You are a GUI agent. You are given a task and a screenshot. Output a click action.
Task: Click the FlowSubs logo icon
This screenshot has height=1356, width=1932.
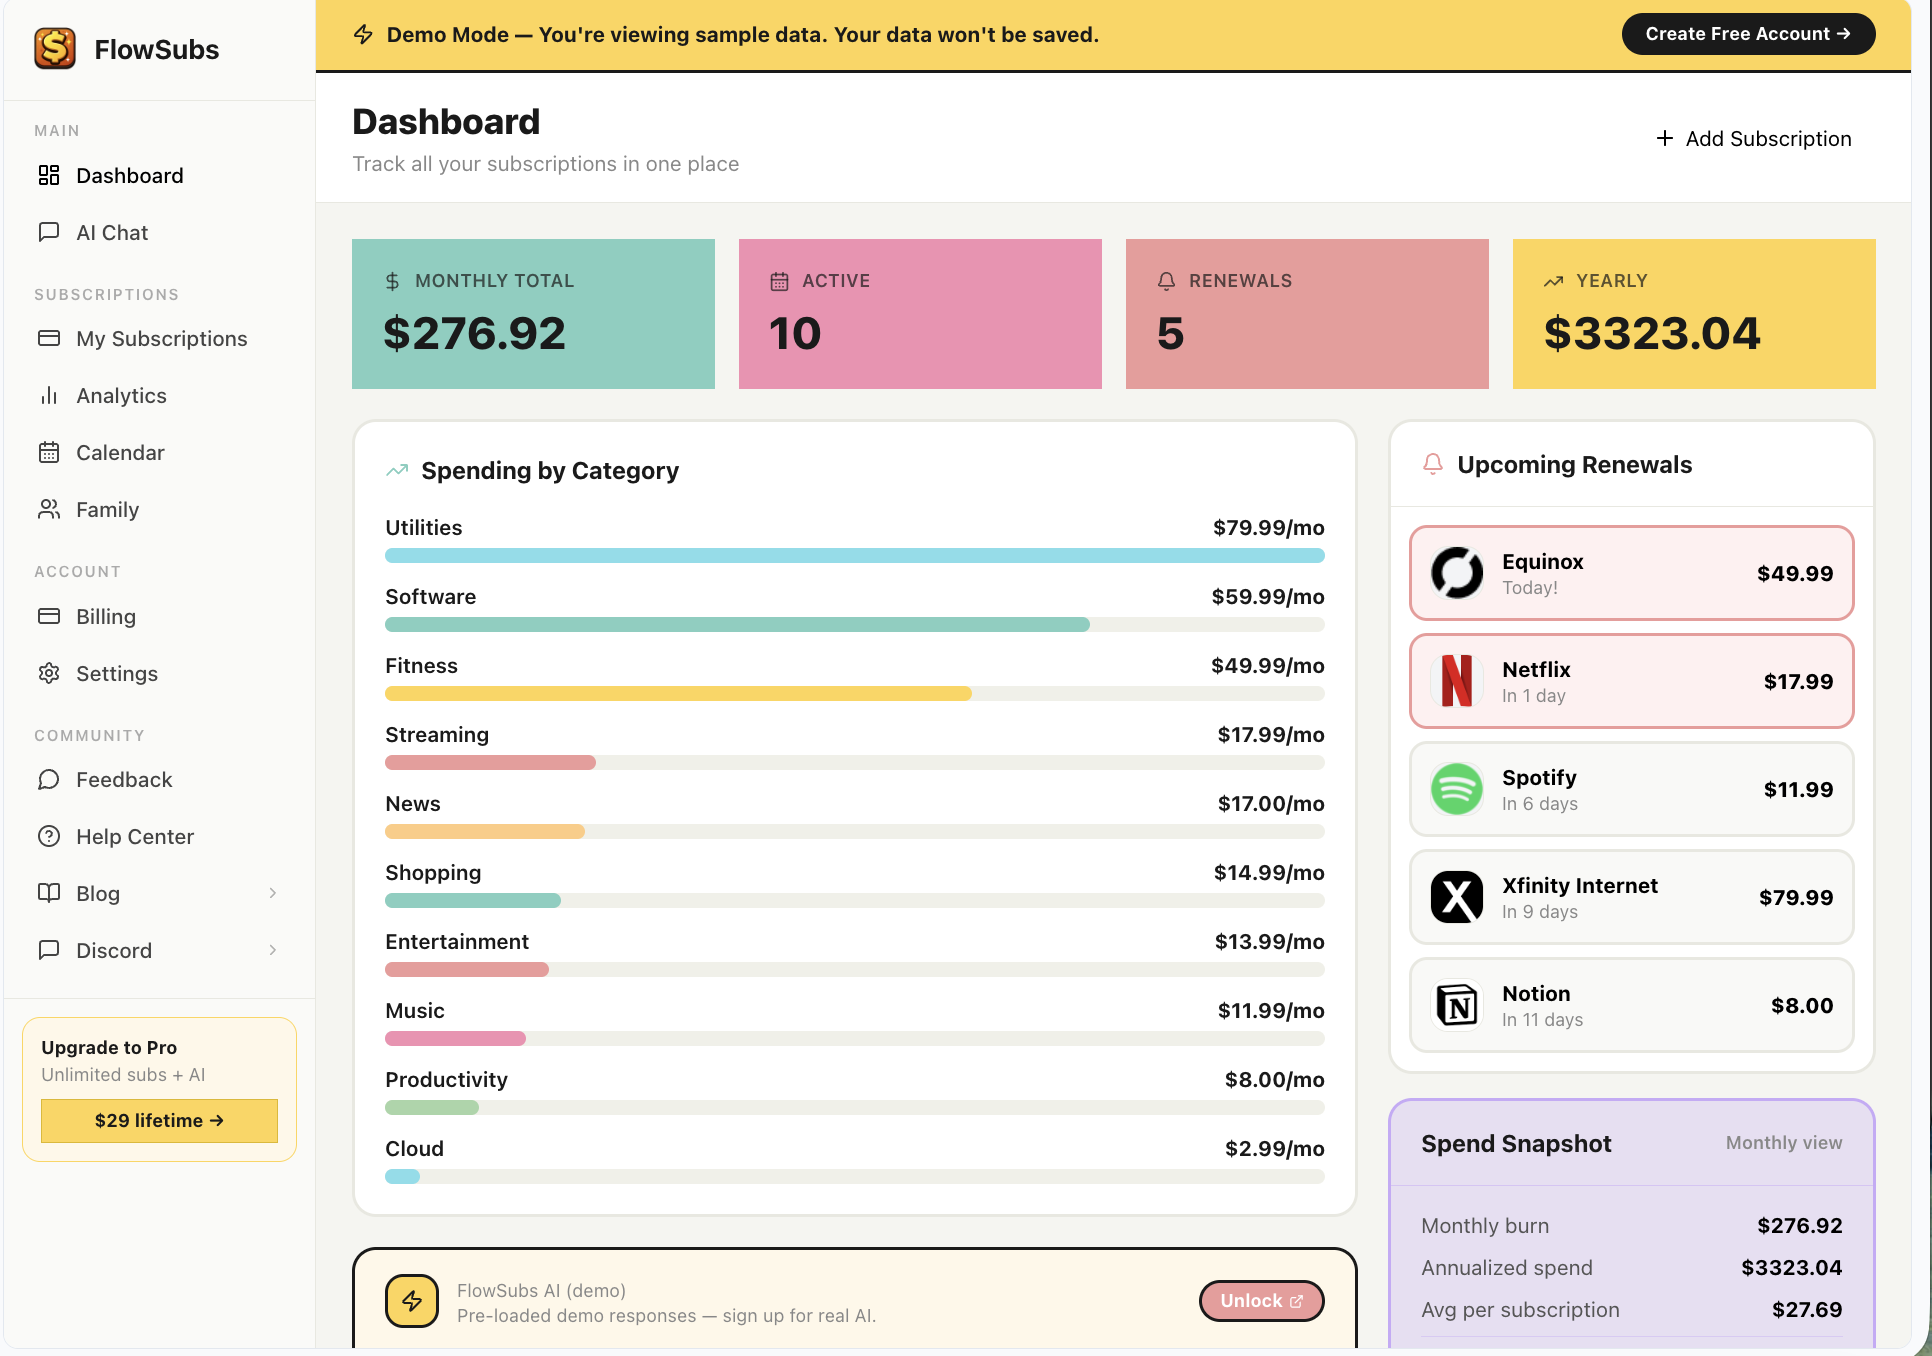(55, 48)
